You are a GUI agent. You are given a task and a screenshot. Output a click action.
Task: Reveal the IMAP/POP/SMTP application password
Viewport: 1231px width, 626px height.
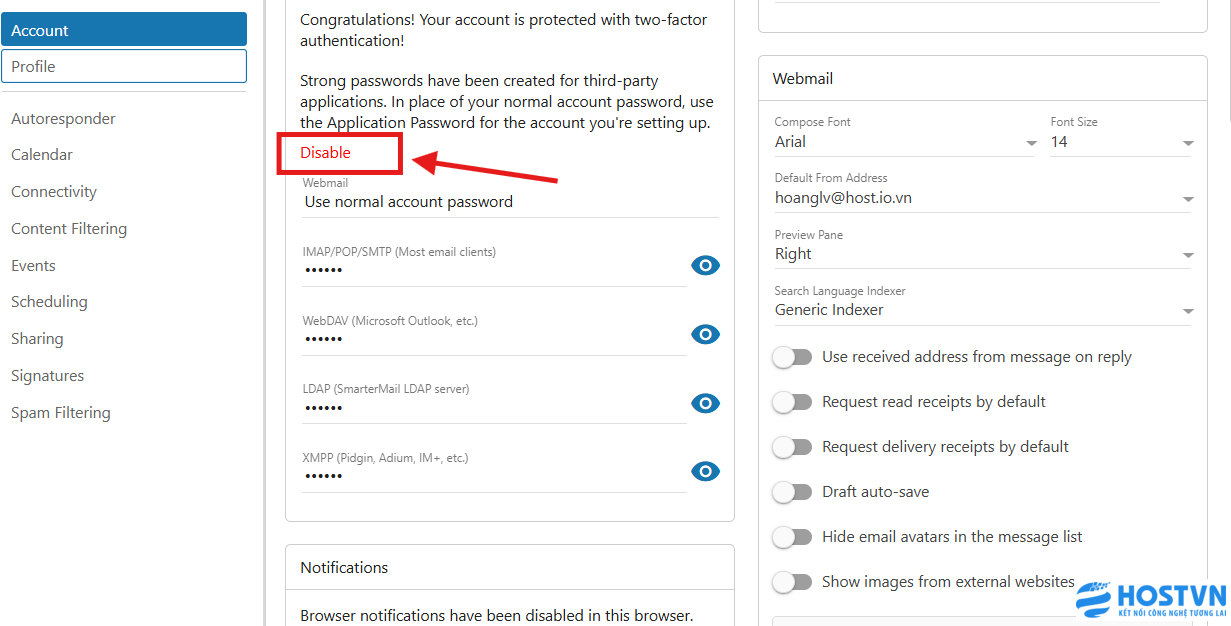(x=705, y=265)
